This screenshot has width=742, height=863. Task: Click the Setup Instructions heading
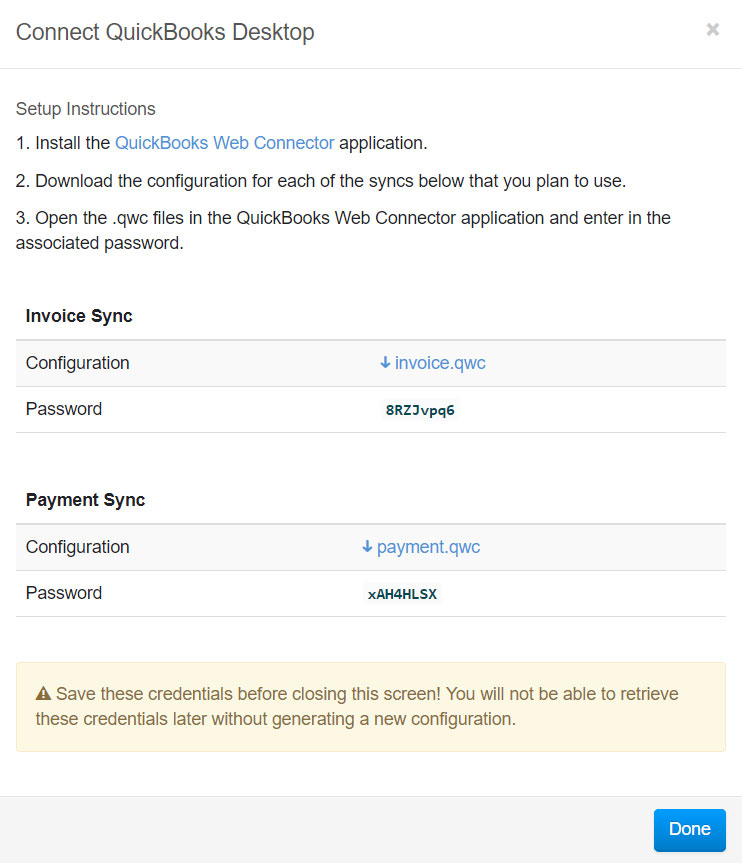coord(86,109)
